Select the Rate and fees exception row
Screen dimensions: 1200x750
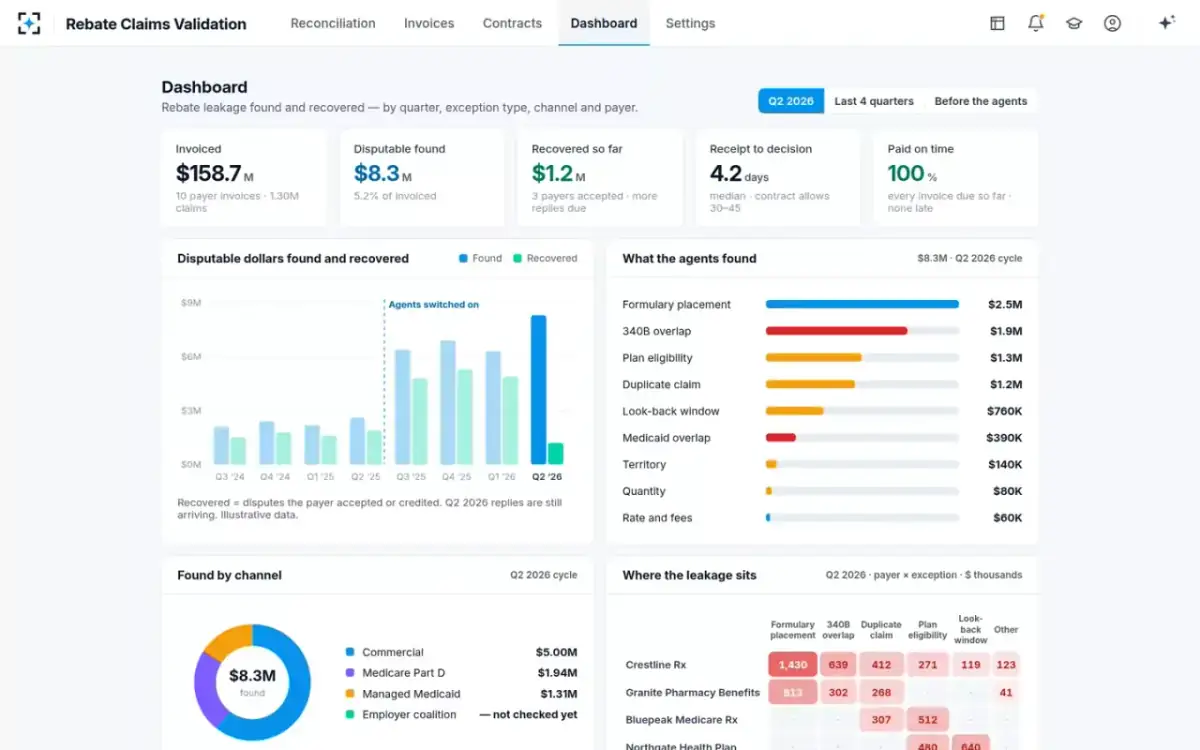[822, 518]
